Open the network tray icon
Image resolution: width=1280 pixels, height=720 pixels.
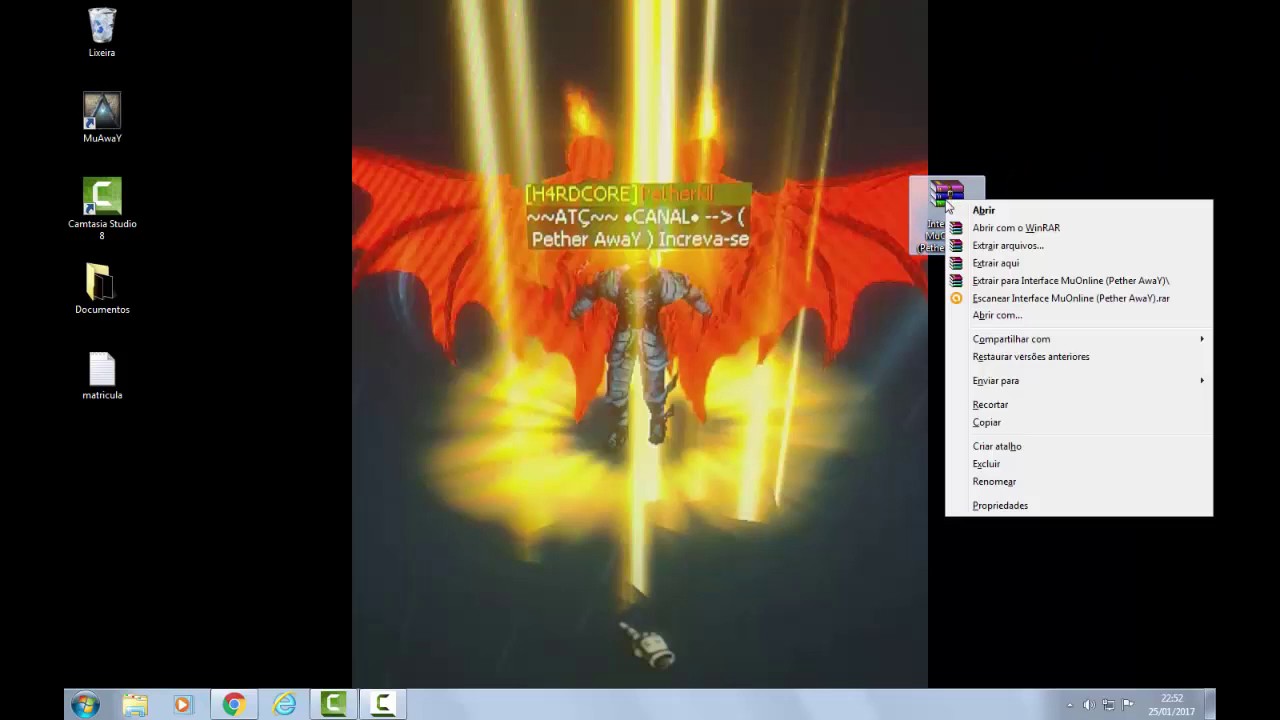pos(1109,705)
